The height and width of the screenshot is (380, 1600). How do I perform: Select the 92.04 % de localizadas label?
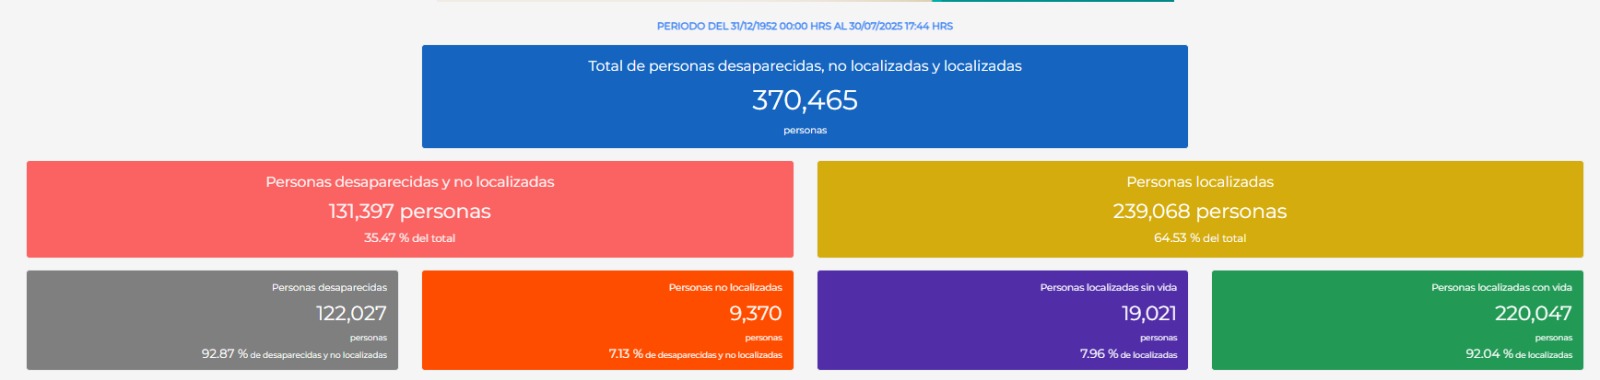click(x=1519, y=354)
